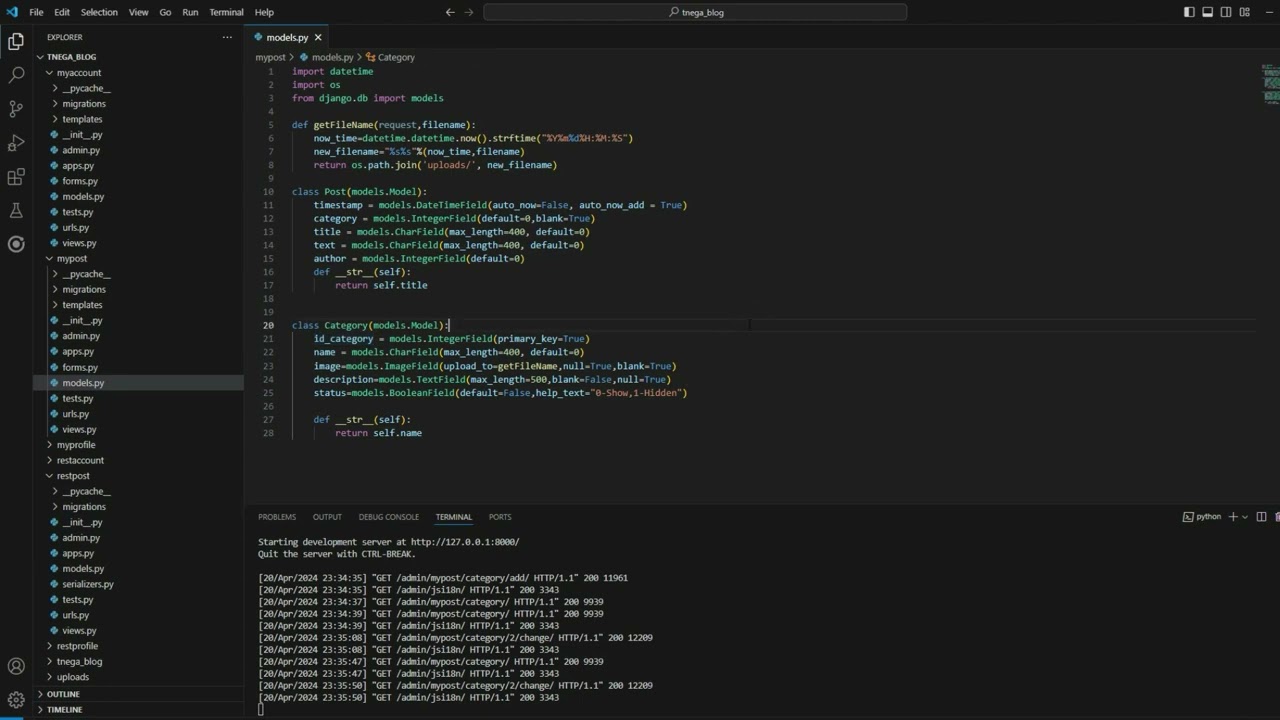Toggle the bottom panel layout icon

point(1207,12)
